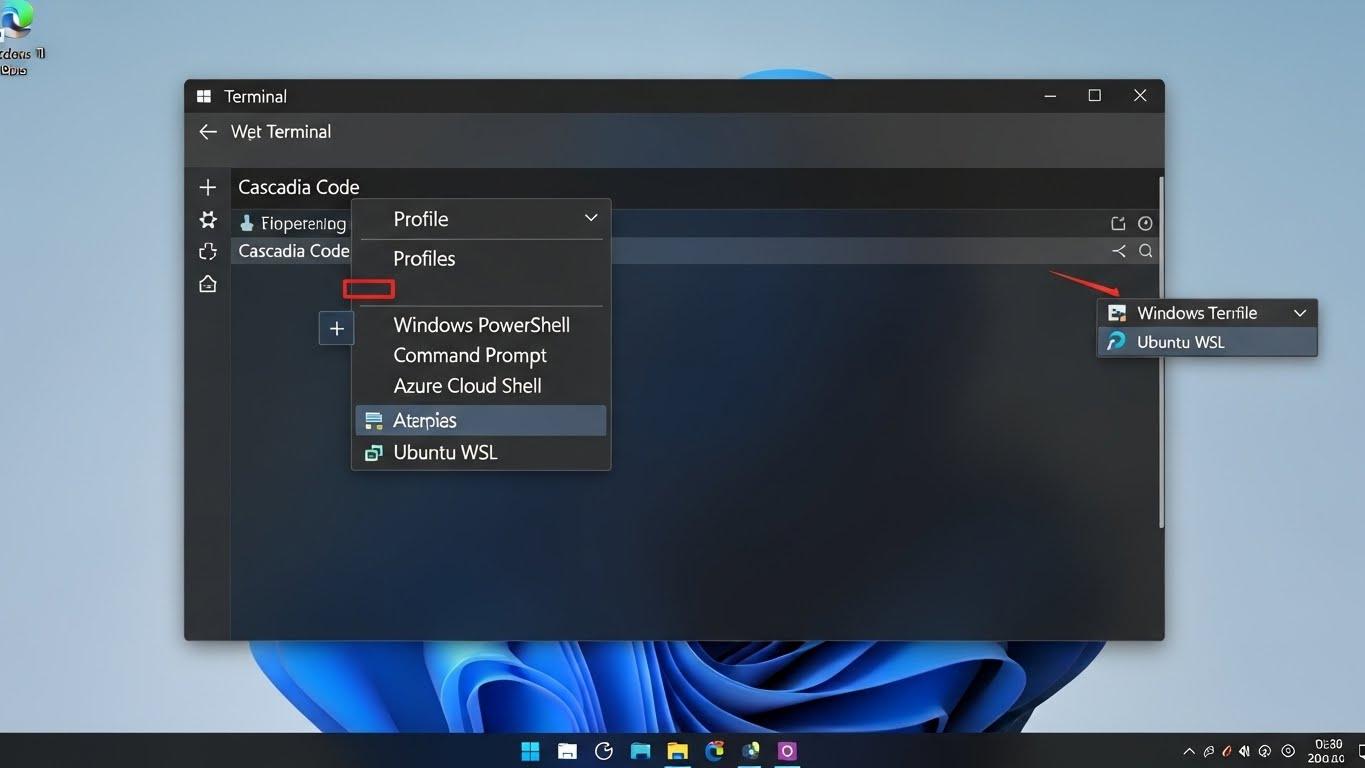The image size is (1365, 768).
Task: Select the home icon in the sidebar
Action: (x=207, y=283)
